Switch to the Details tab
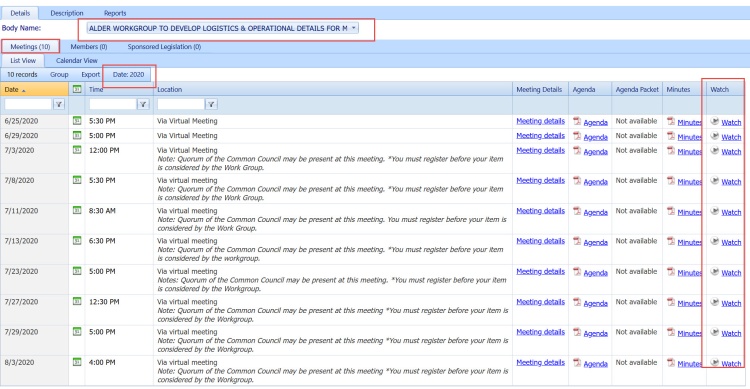Viewport: 750px width, 389px height. 20,13
